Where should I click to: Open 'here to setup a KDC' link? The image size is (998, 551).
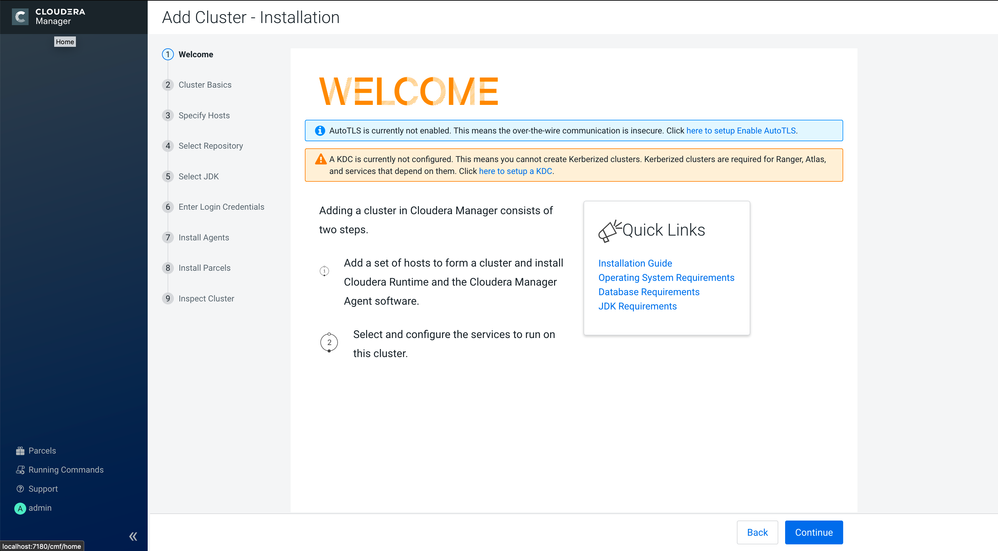point(516,171)
